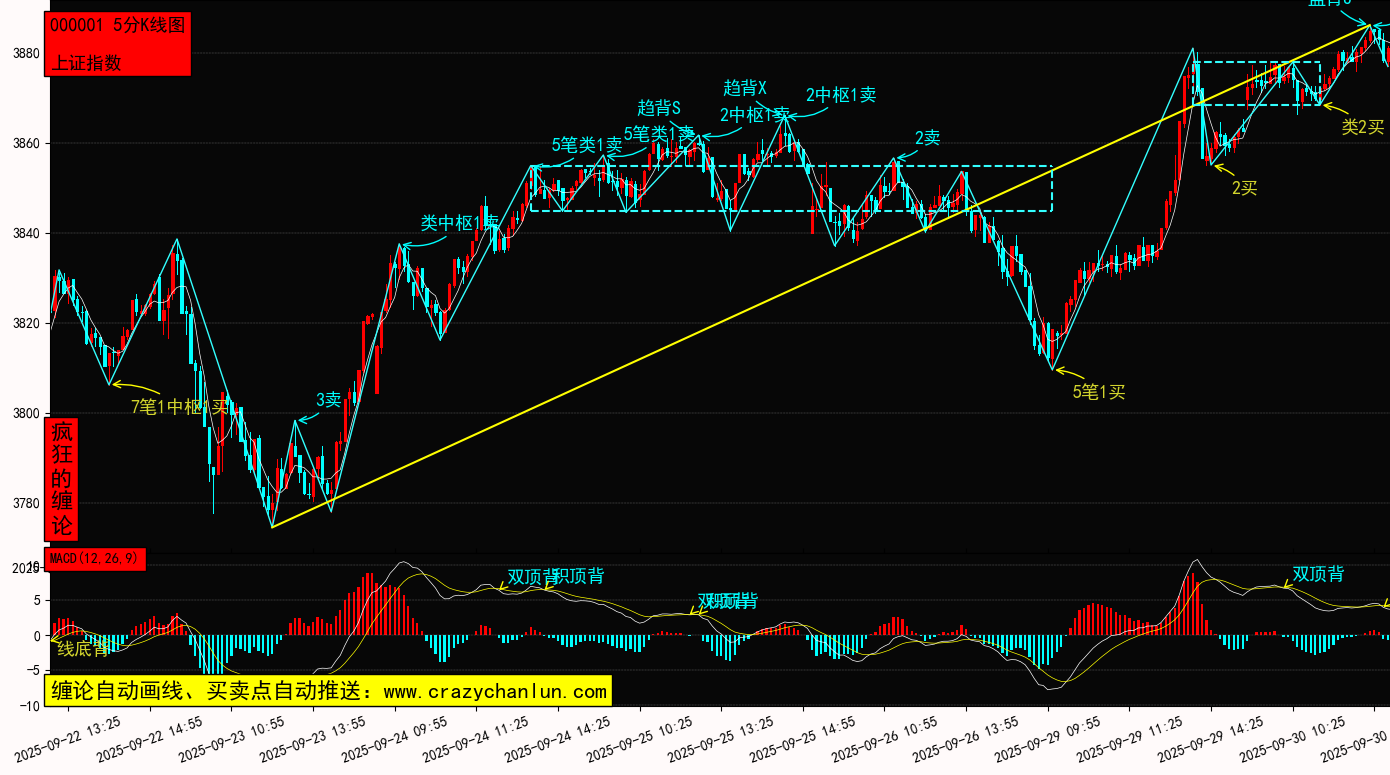The height and width of the screenshot is (775, 1390).
Task: Select the 类2买 buy annotation
Action: [1362, 127]
